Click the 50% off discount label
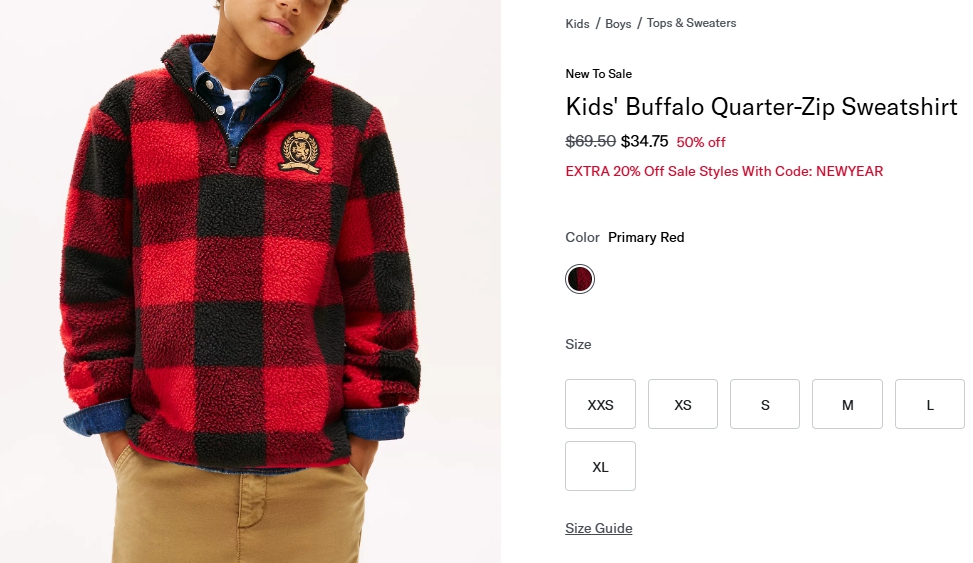 (x=701, y=142)
